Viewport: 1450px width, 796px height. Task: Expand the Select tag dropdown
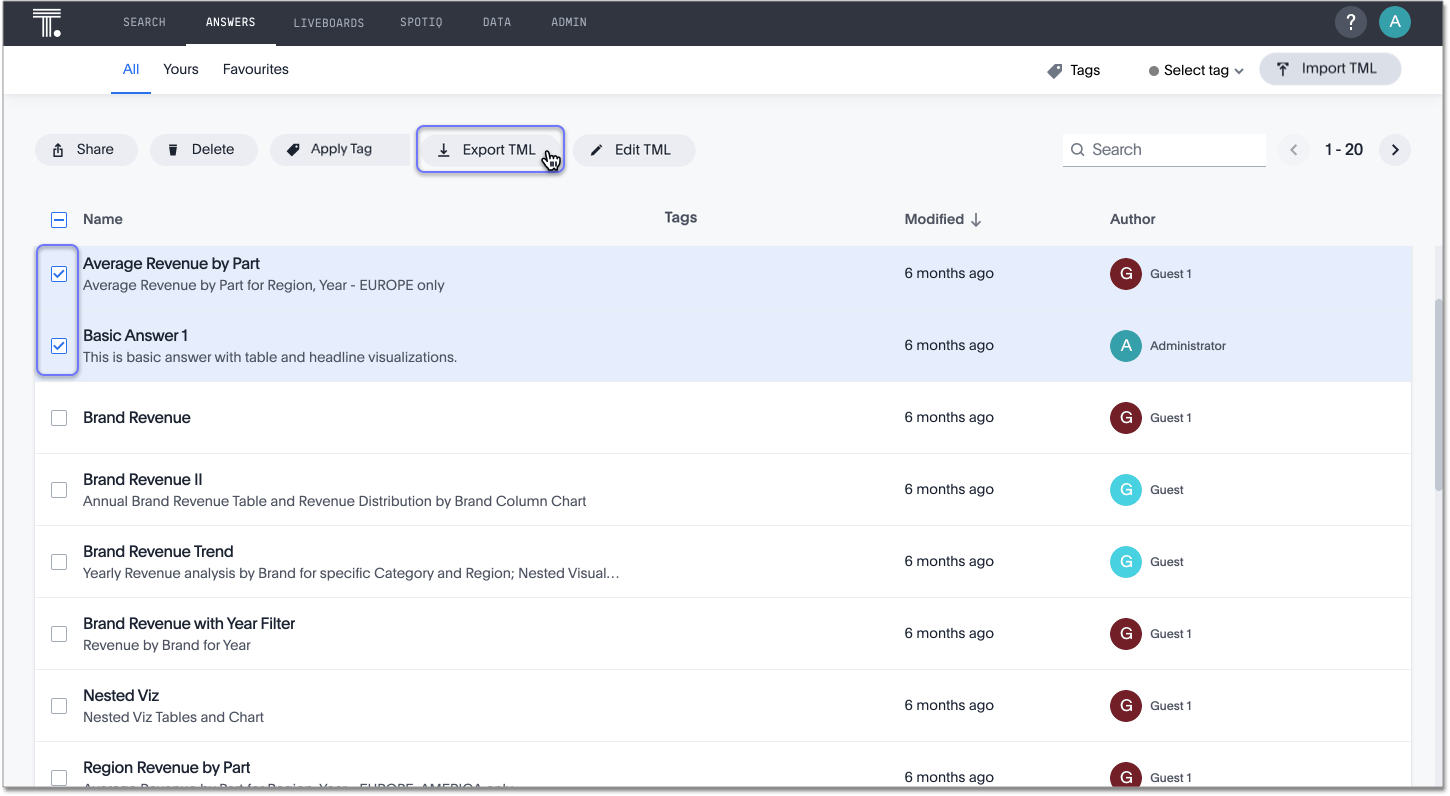1196,71
